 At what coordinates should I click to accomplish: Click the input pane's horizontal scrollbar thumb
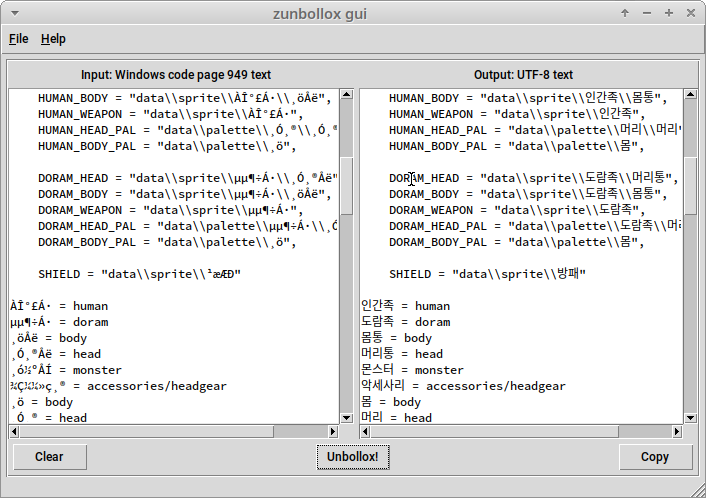coord(146,431)
